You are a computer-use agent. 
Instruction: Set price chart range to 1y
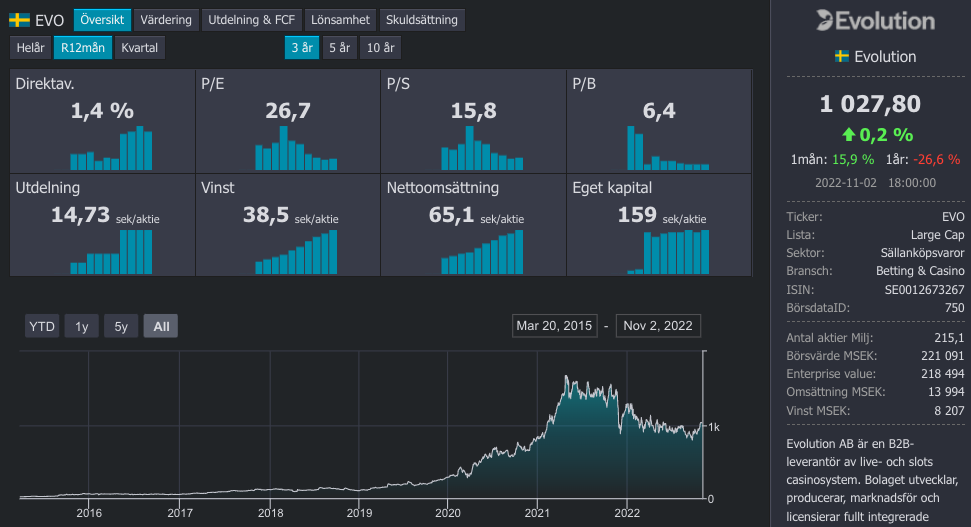pos(82,326)
